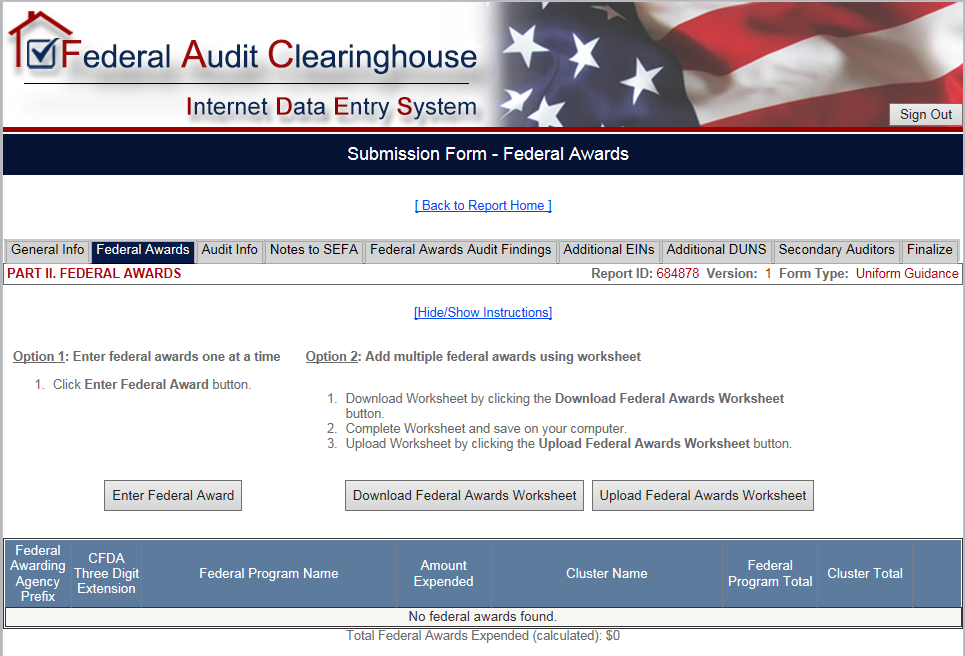View the Additional EINs tab
The image size is (965, 656).
609,250
